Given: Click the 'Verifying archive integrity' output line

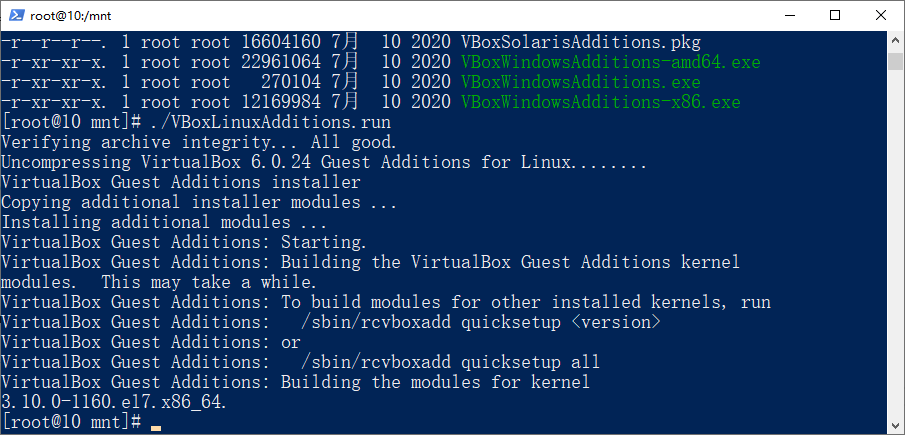Looking at the screenshot, I should pyautogui.click(x=199, y=142).
